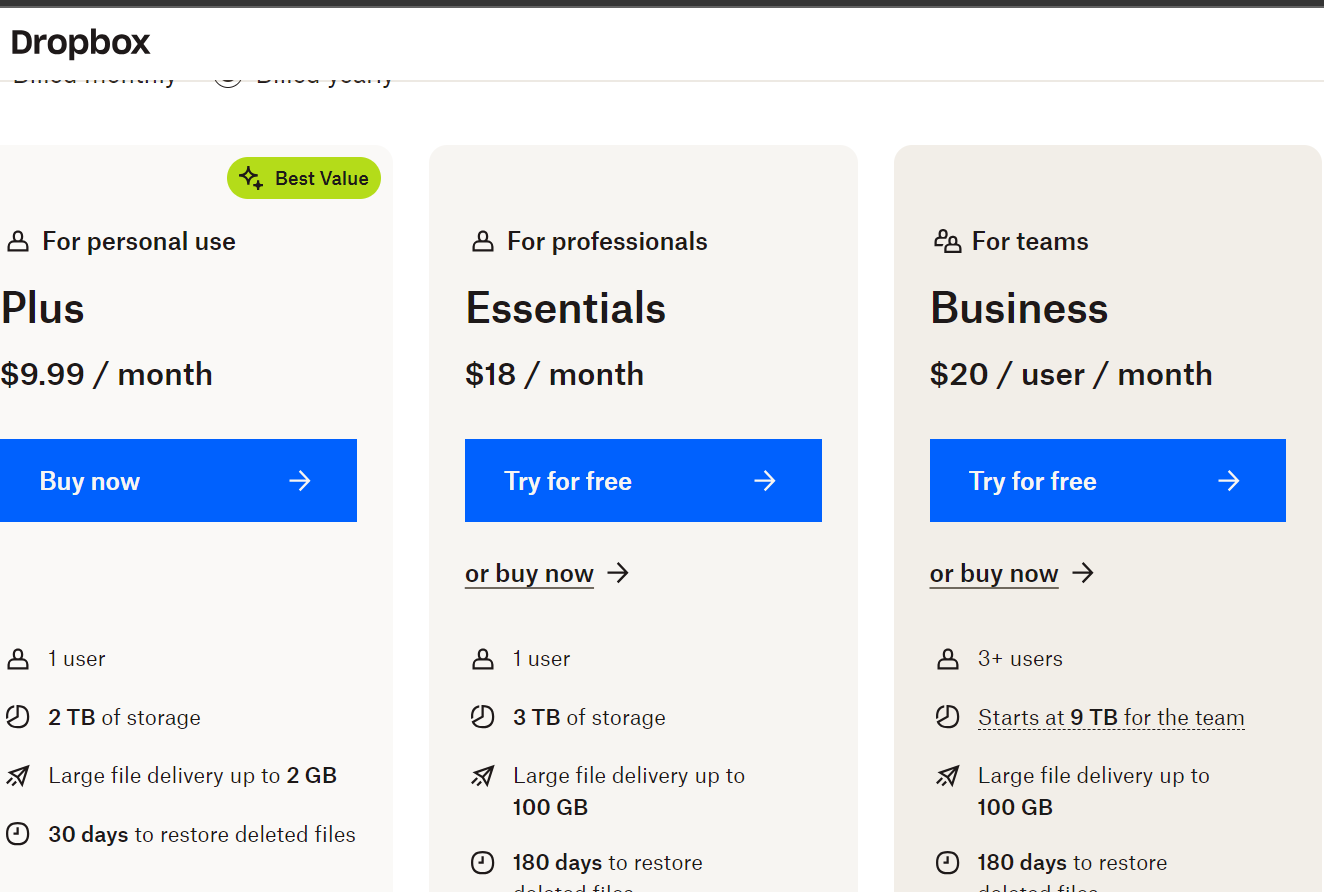Click the 'Starts at 9 TB for the team' link
Viewport: 1324px width, 892px height.
click(x=1110, y=717)
